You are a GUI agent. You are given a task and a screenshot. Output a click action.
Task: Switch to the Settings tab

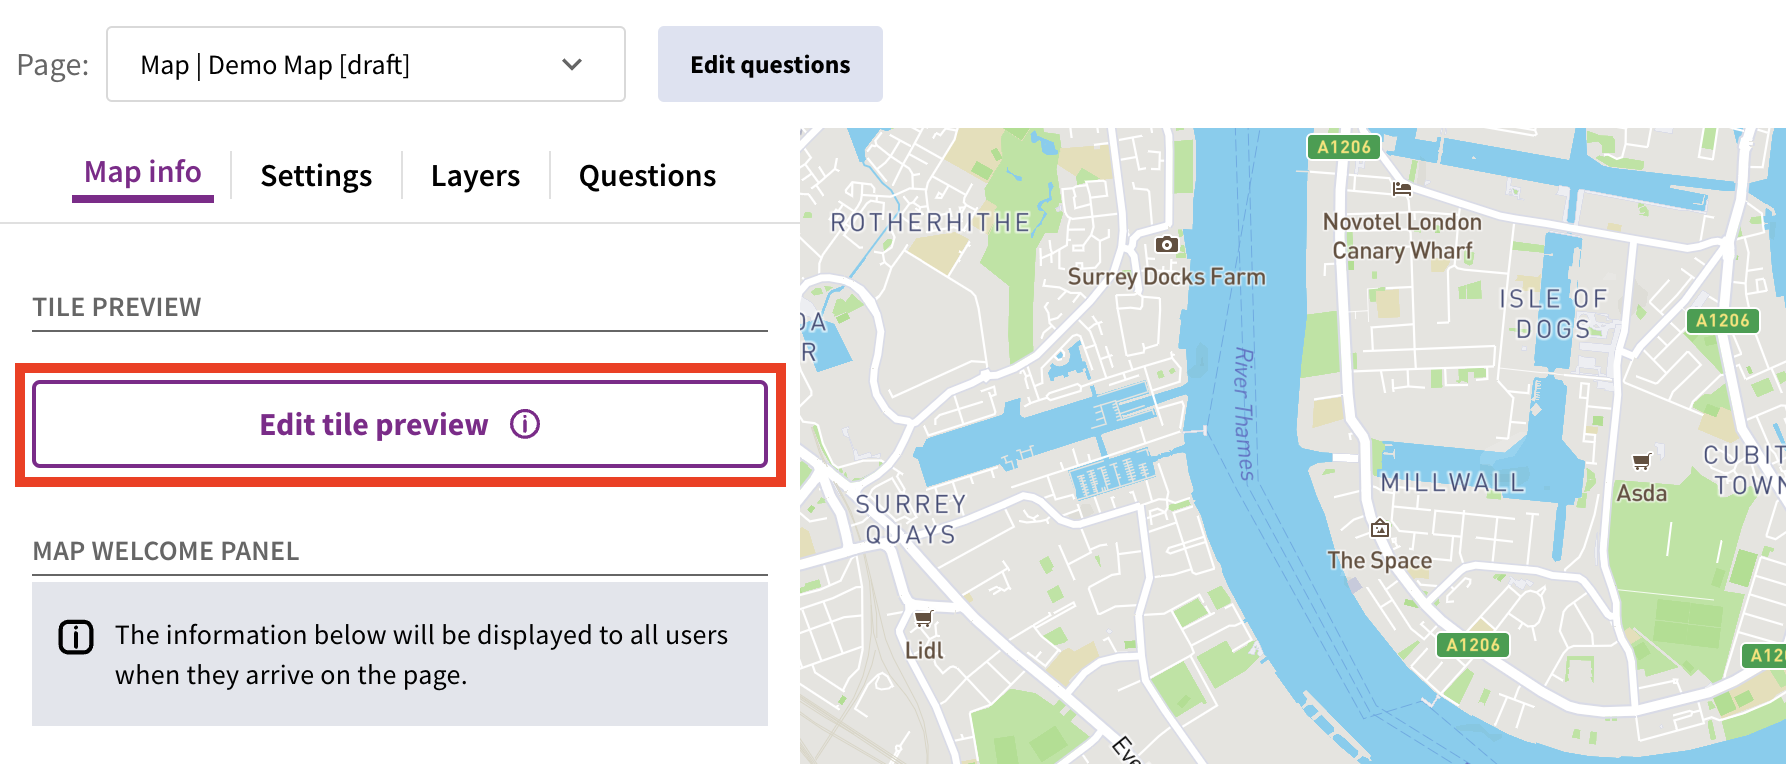[x=316, y=176]
